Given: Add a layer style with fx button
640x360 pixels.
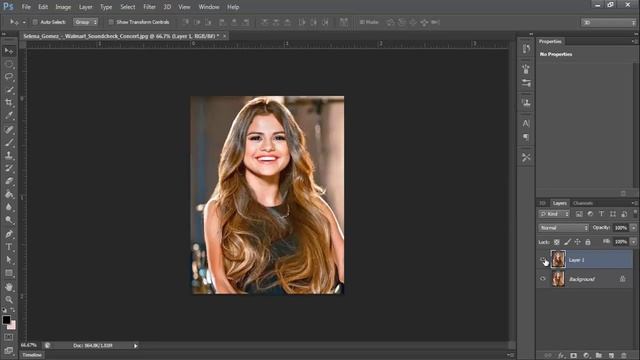Looking at the screenshot, I should tap(561, 356).
